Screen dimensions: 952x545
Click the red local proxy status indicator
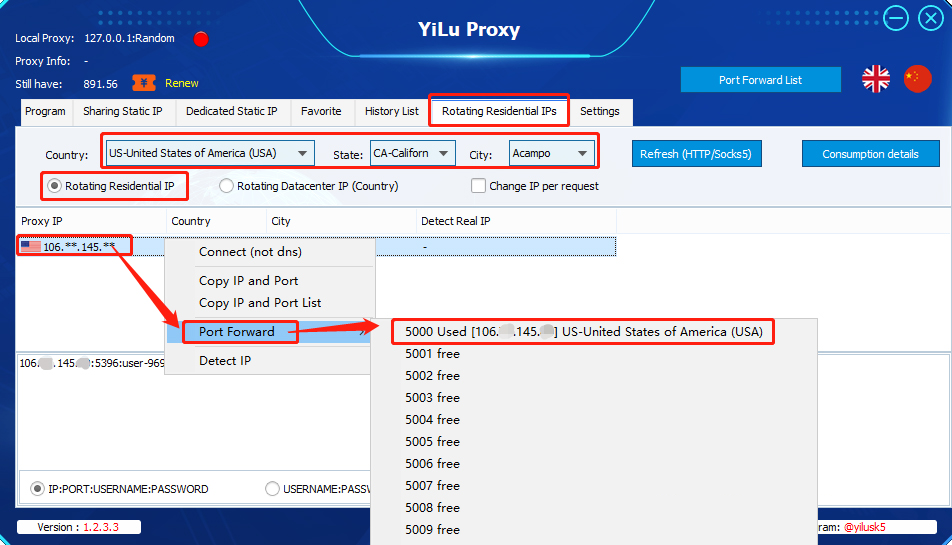[201, 39]
